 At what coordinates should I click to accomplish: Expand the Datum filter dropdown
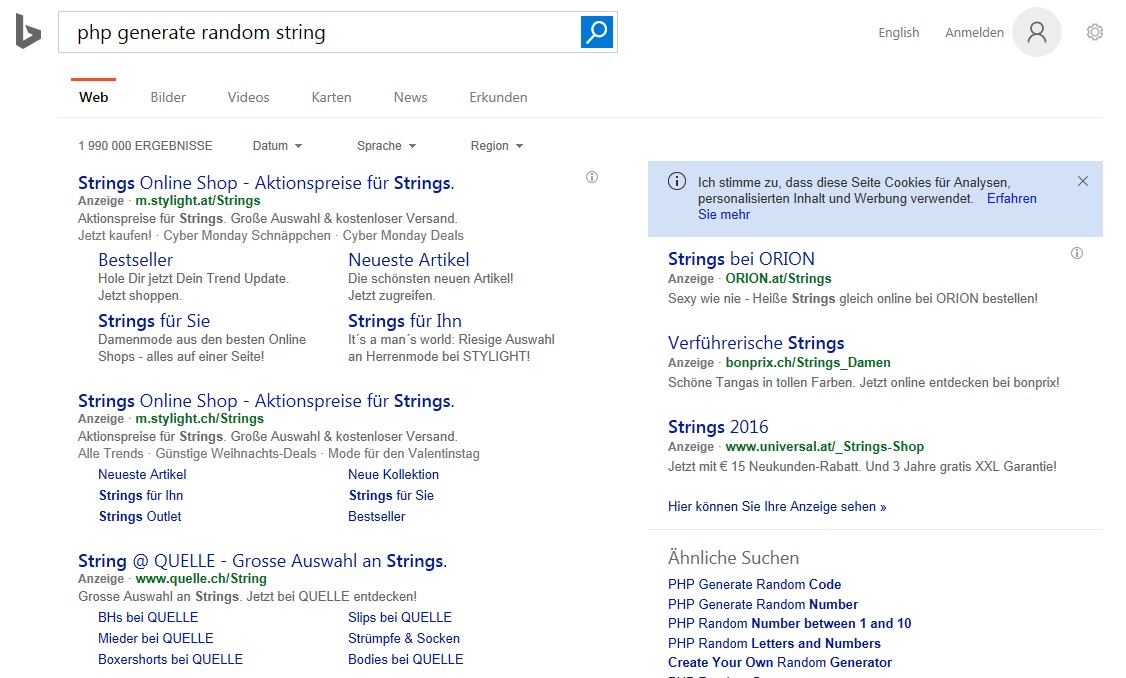click(277, 146)
